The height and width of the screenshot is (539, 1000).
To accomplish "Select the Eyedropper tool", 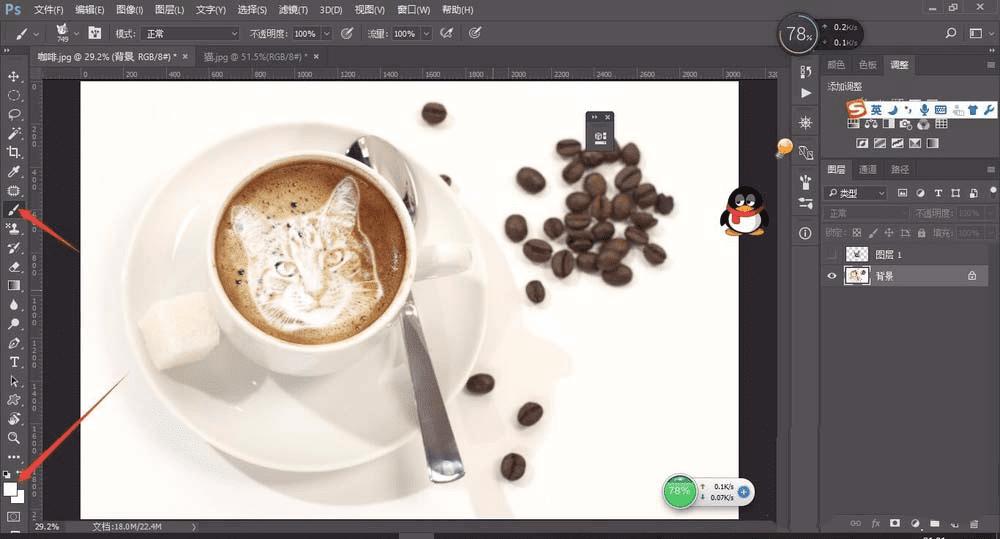I will 14,172.
